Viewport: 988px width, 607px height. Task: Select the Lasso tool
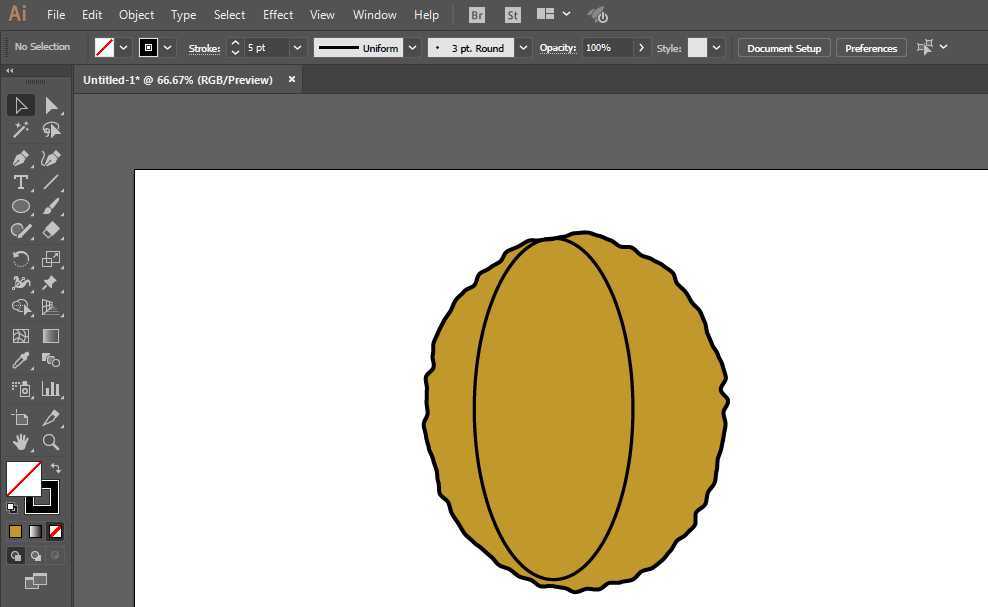coord(51,130)
